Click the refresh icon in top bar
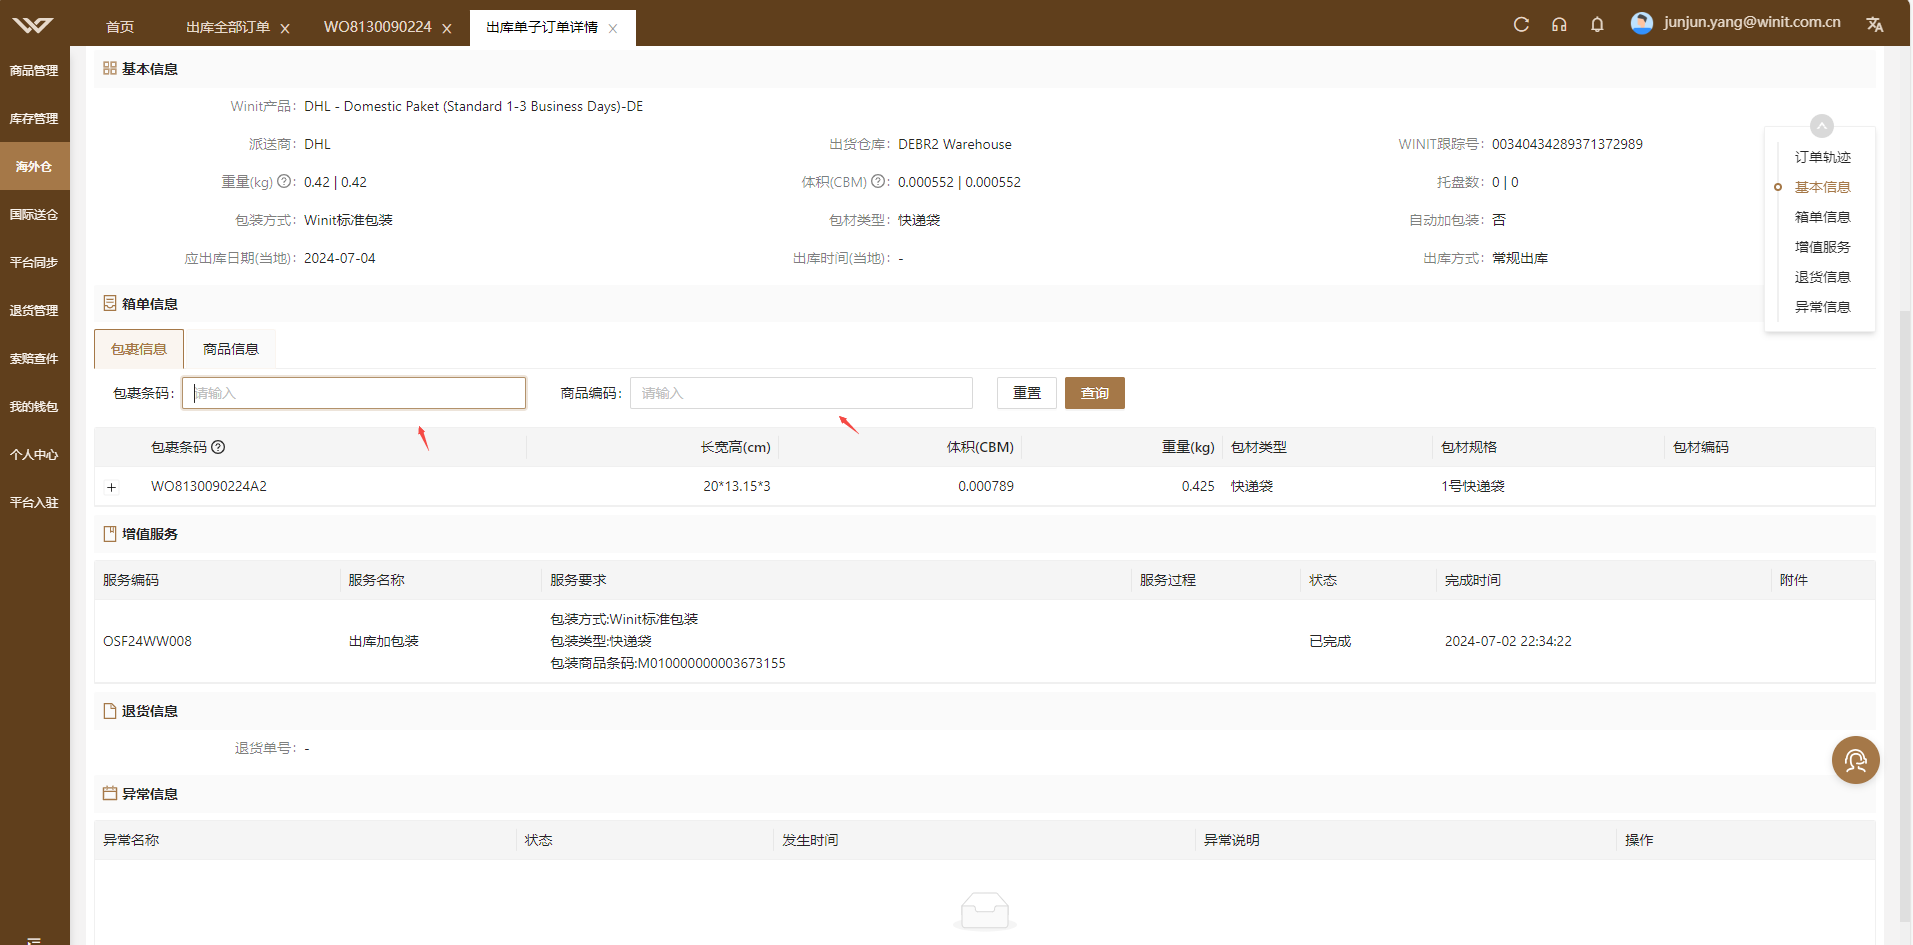This screenshot has width=1913, height=945. 1521,24
